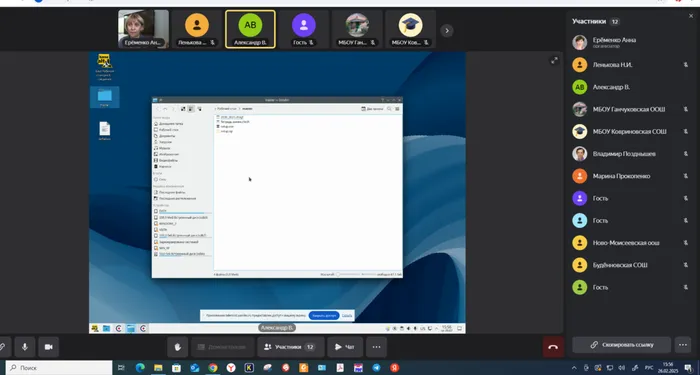Click file manager back arrow

point(158,109)
